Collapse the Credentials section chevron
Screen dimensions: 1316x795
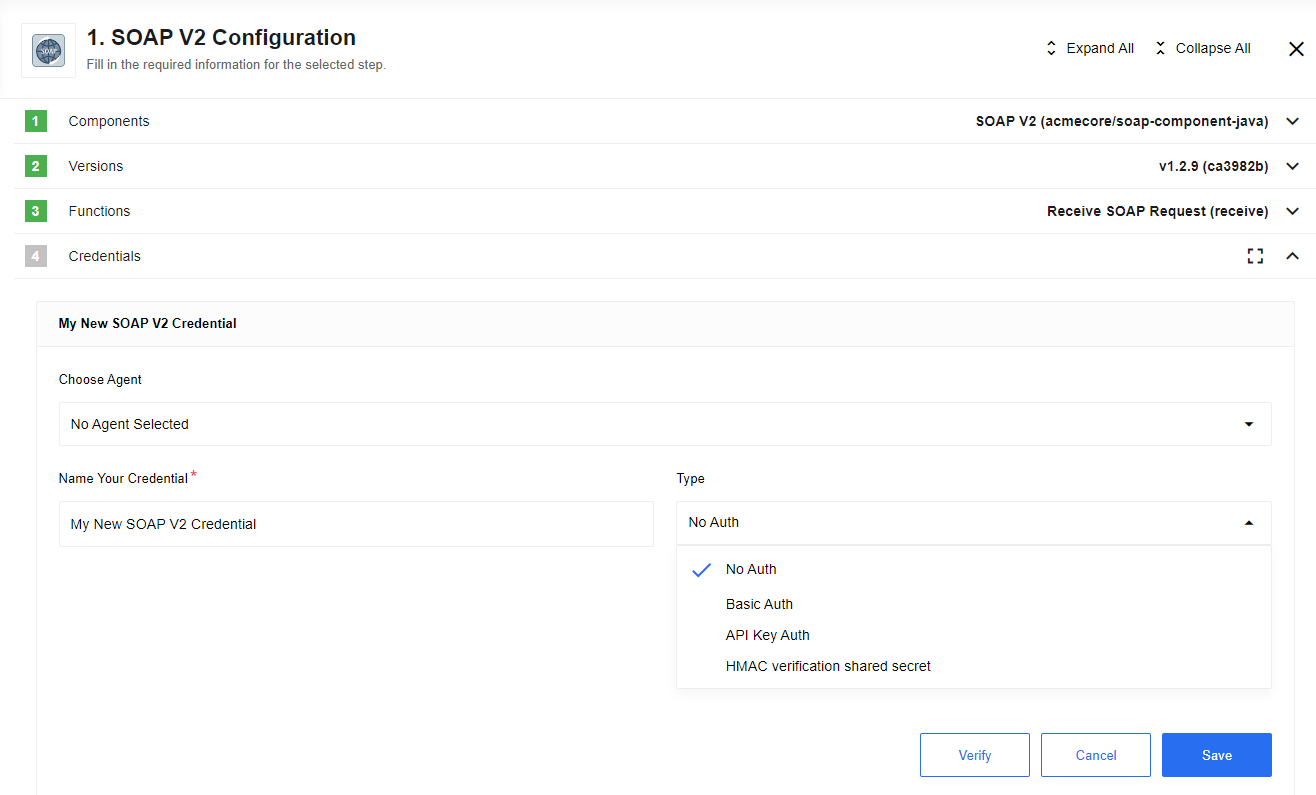(1292, 256)
